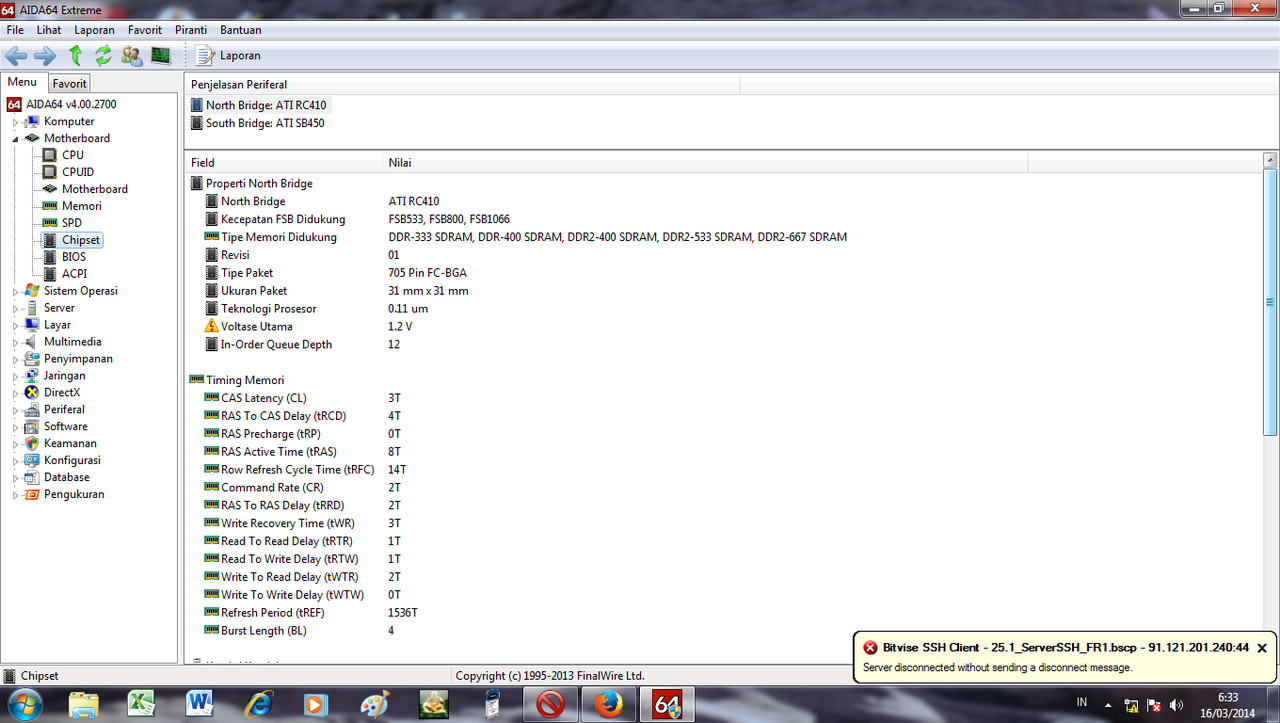This screenshot has height=723, width=1280.
Task: Collapse the Motherboard tree node
Action: (x=15, y=139)
